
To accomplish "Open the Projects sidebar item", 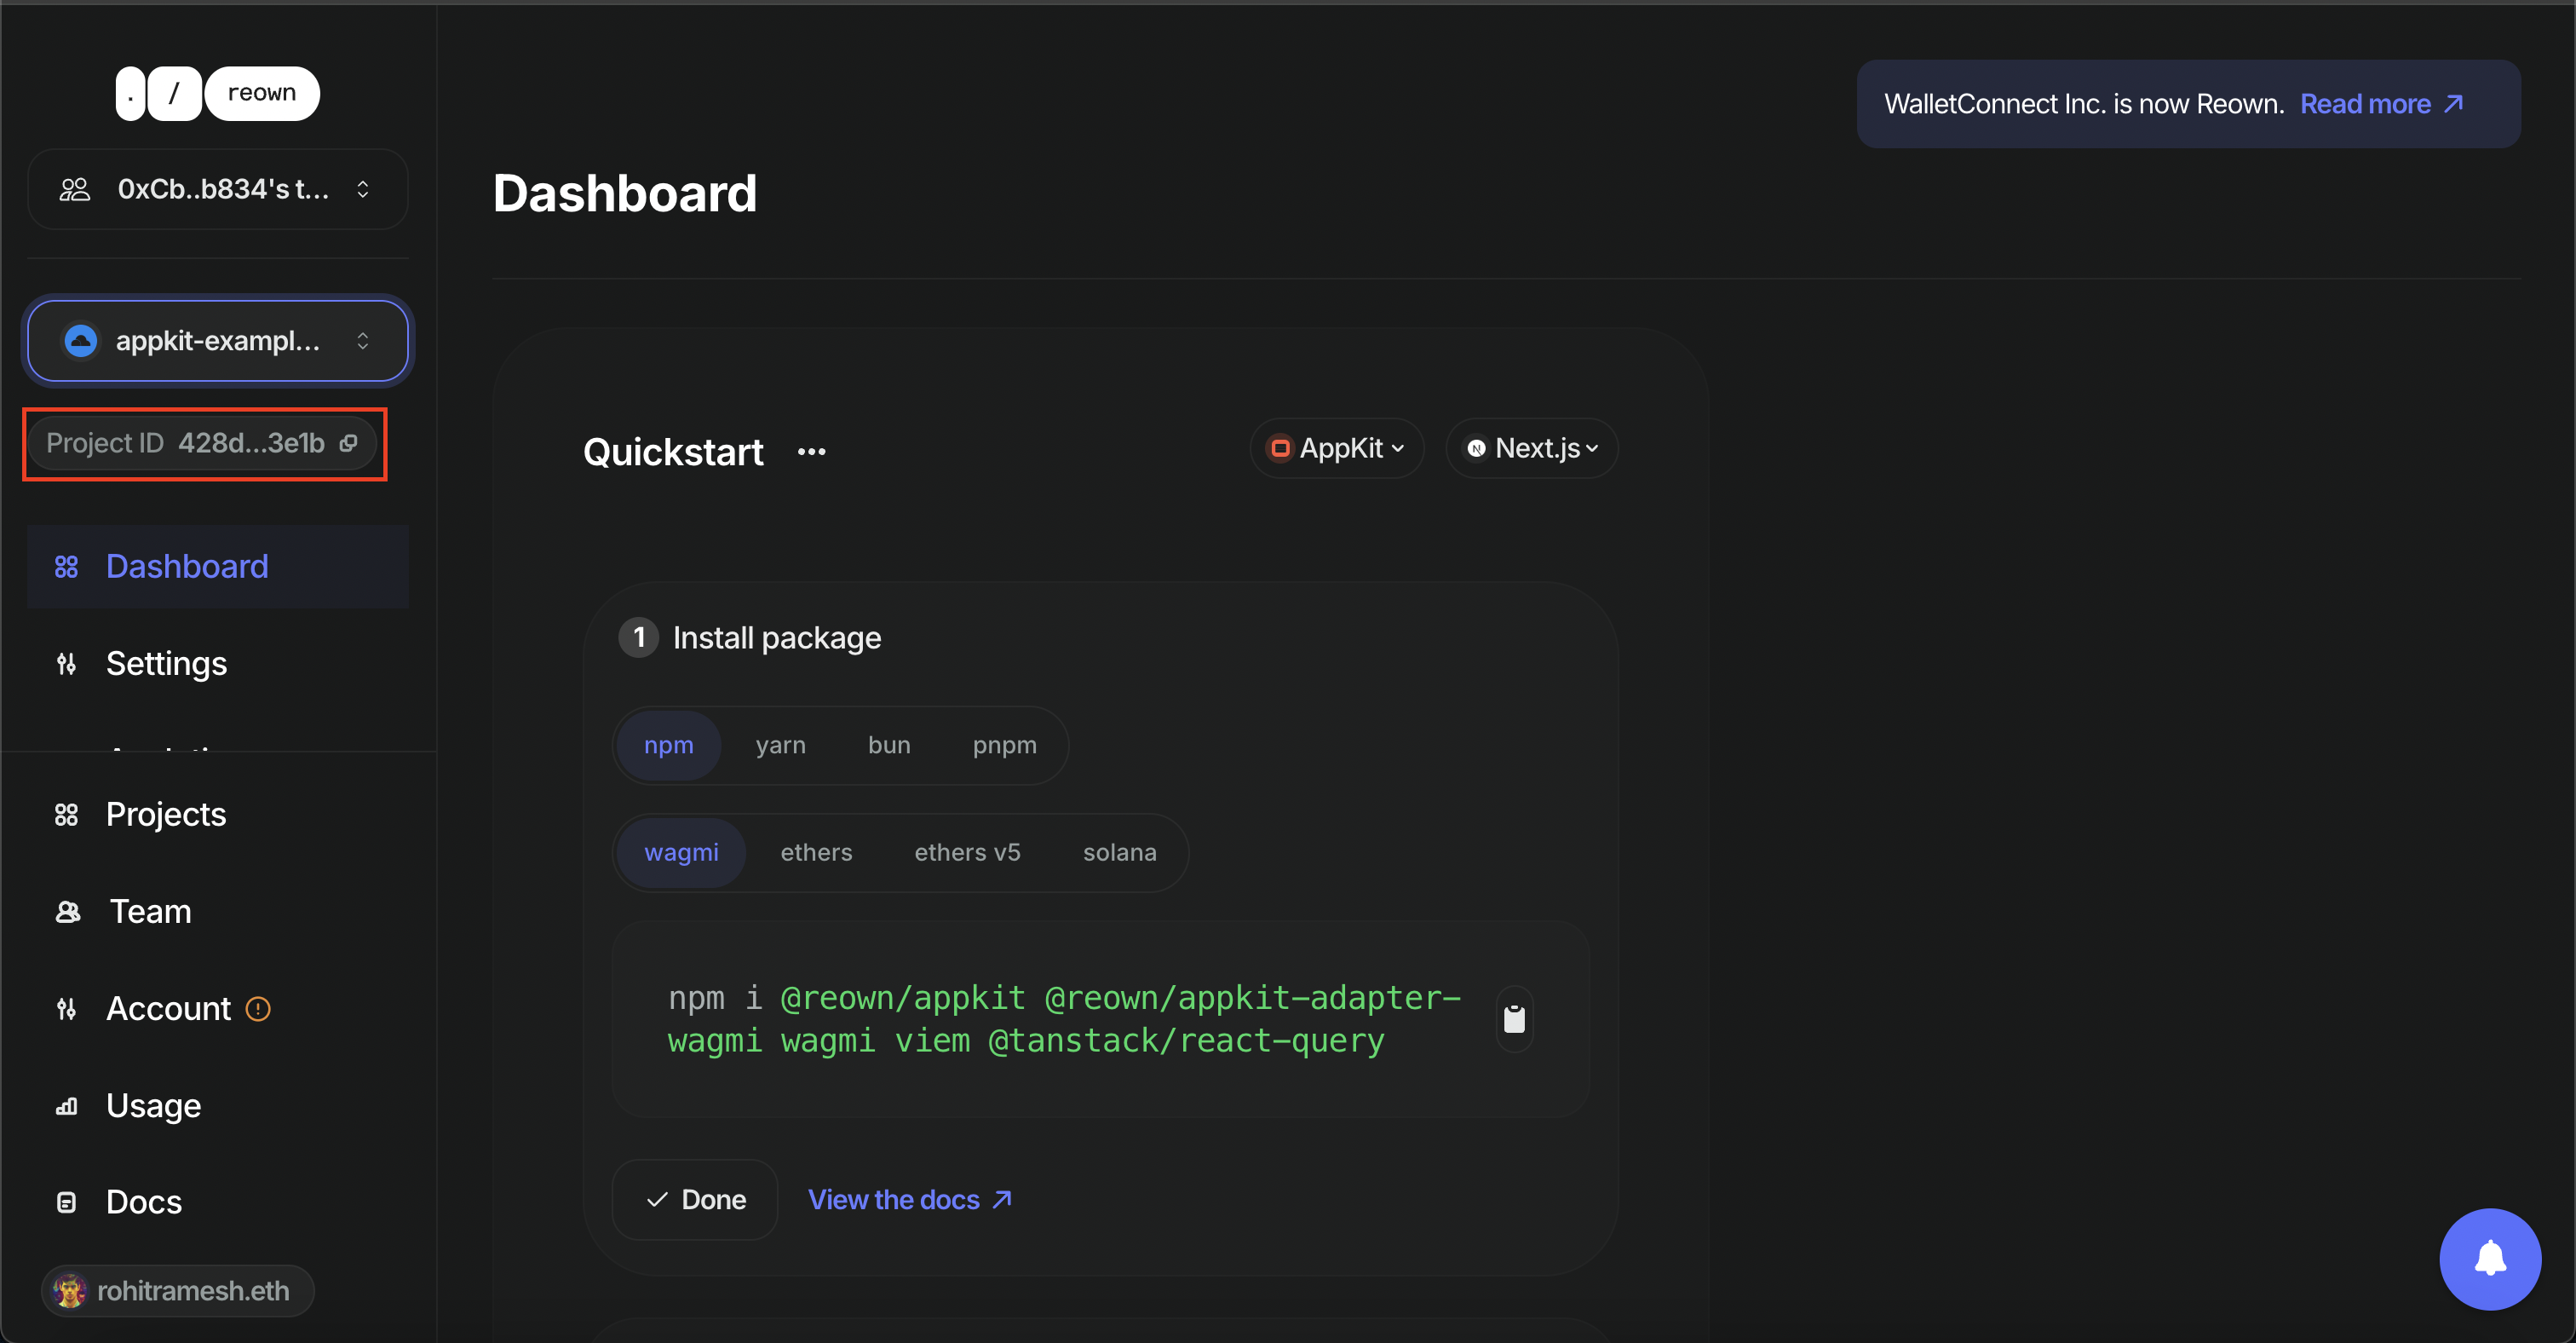I will pyautogui.click(x=166, y=815).
